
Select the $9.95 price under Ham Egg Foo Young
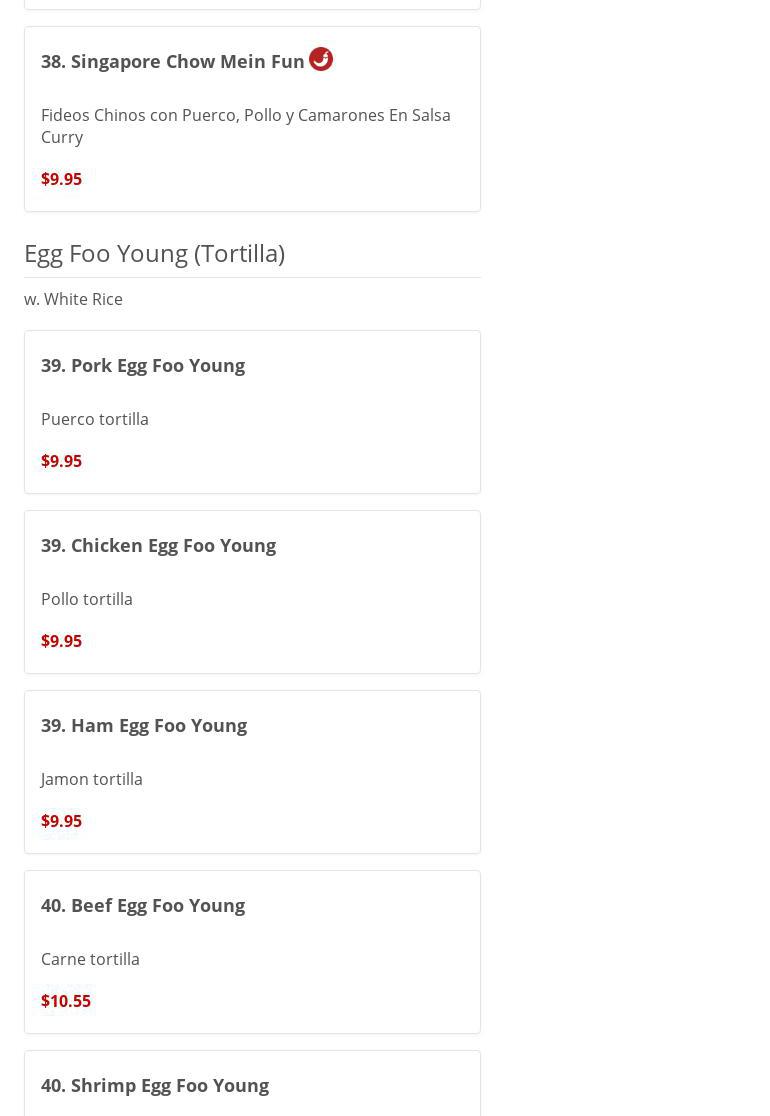tap(61, 821)
